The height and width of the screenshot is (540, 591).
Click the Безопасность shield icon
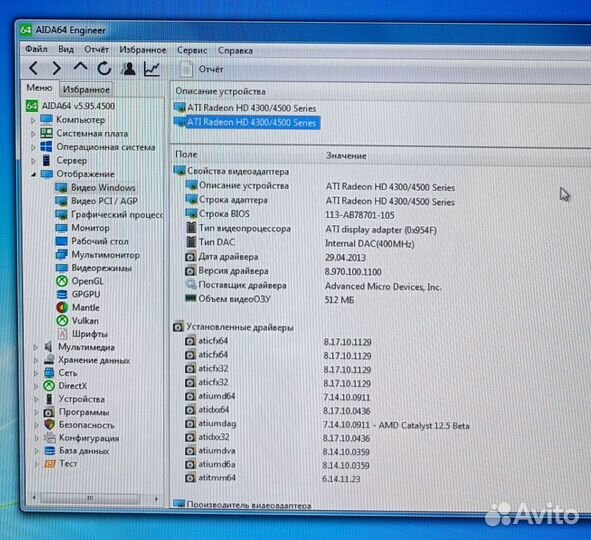(49, 425)
